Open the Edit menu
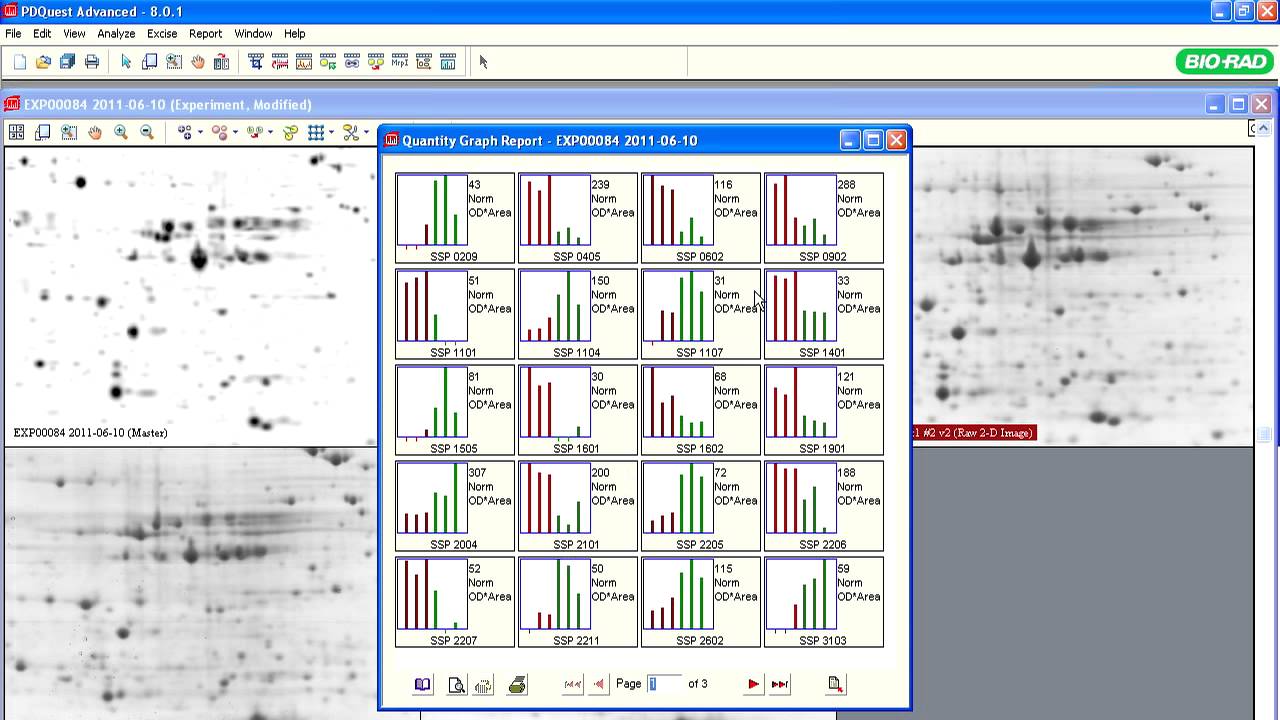 coord(42,33)
